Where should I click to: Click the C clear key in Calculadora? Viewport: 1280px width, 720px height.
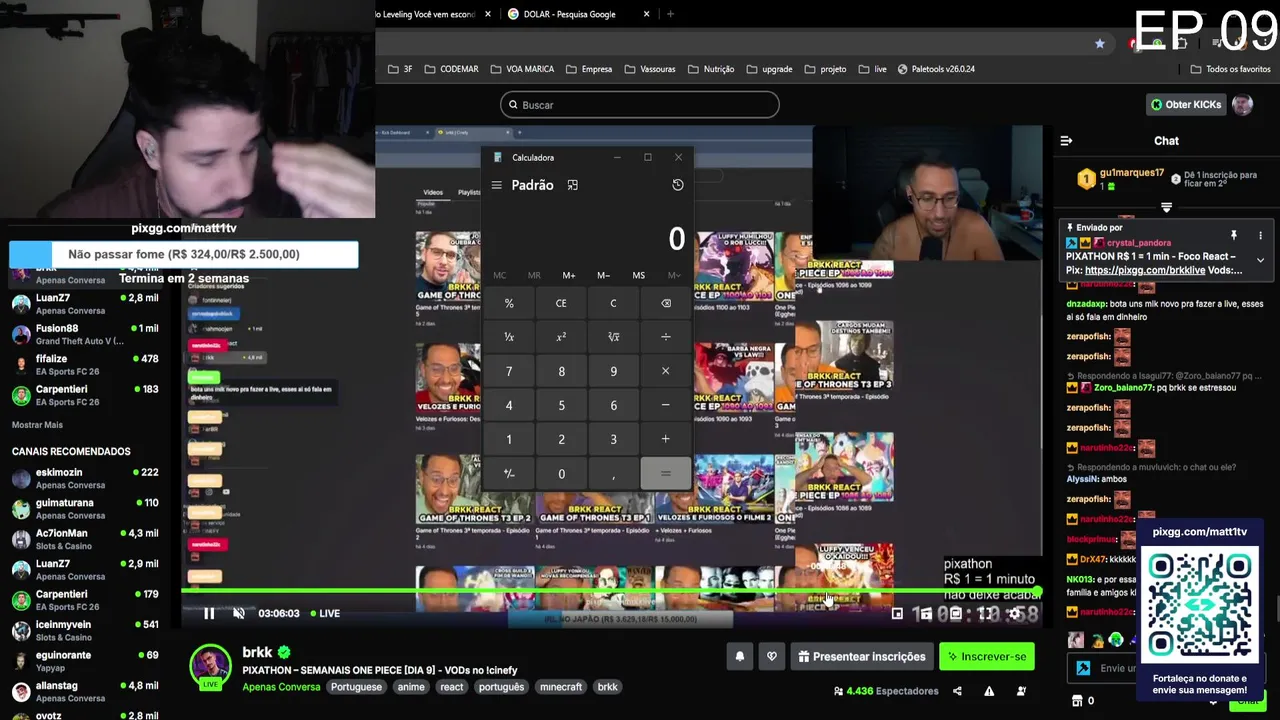(x=613, y=303)
